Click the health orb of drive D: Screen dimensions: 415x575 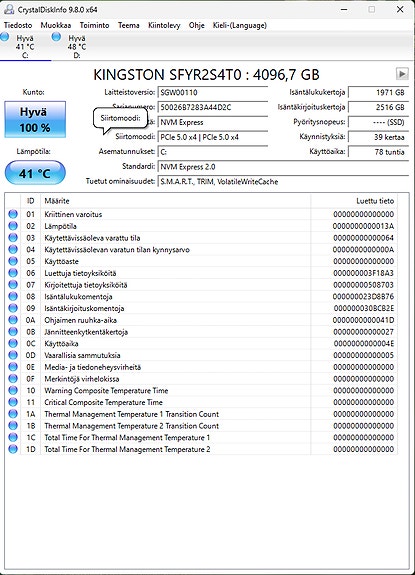56,37
